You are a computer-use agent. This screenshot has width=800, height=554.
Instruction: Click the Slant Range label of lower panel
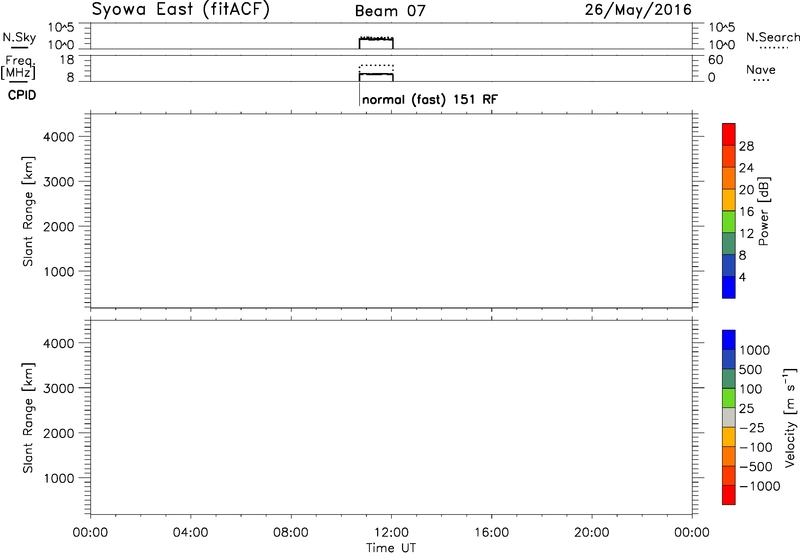(28, 418)
